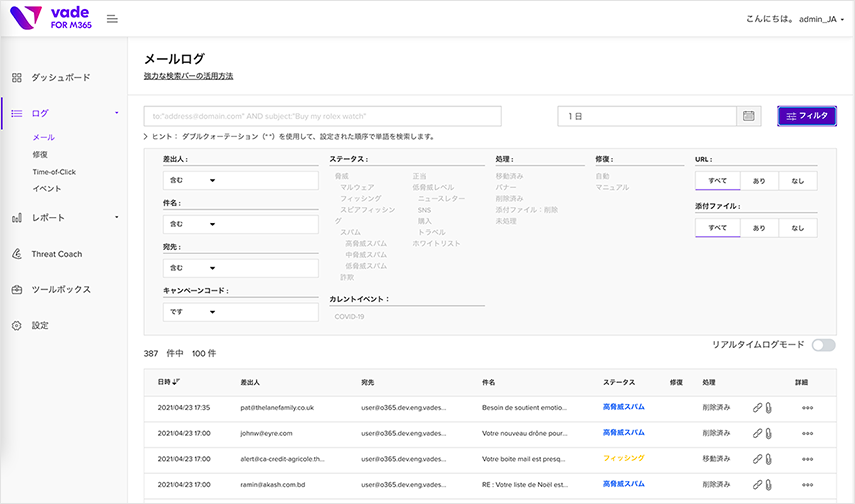Image resolution: width=855 pixels, height=504 pixels.
Task: Select なし under 添付ファイル filter
Action: click(798, 228)
